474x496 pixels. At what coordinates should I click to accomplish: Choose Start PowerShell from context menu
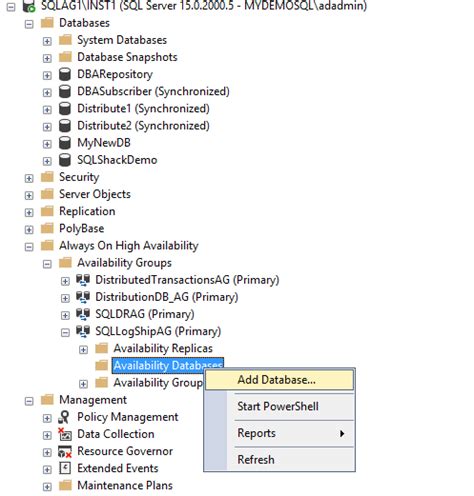click(279, 406)
